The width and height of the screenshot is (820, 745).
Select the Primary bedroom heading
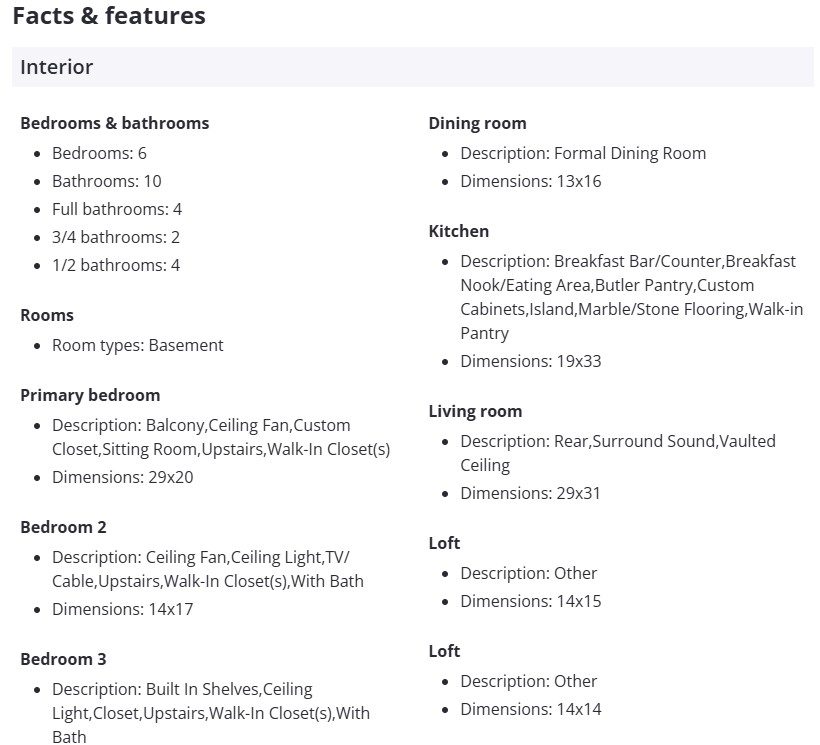[90, 395]
